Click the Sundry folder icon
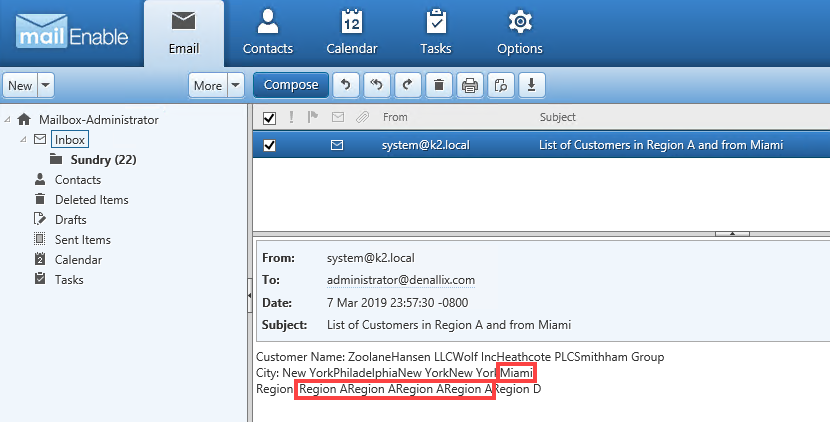 [56, 159]
